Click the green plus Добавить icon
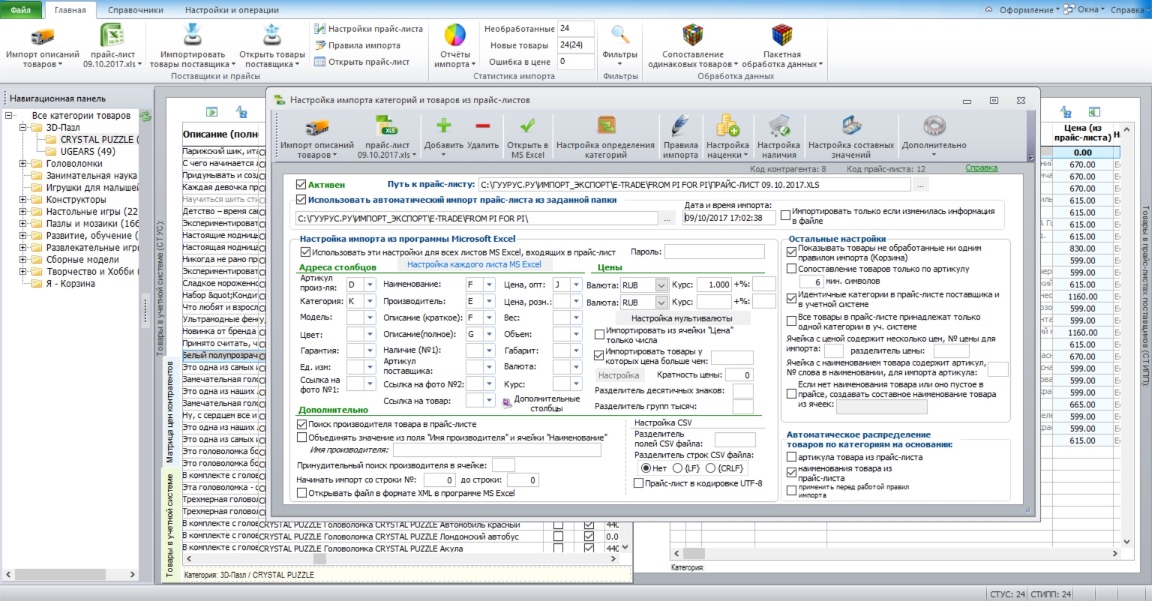The image size is (1152, 601). pos(443,126)
